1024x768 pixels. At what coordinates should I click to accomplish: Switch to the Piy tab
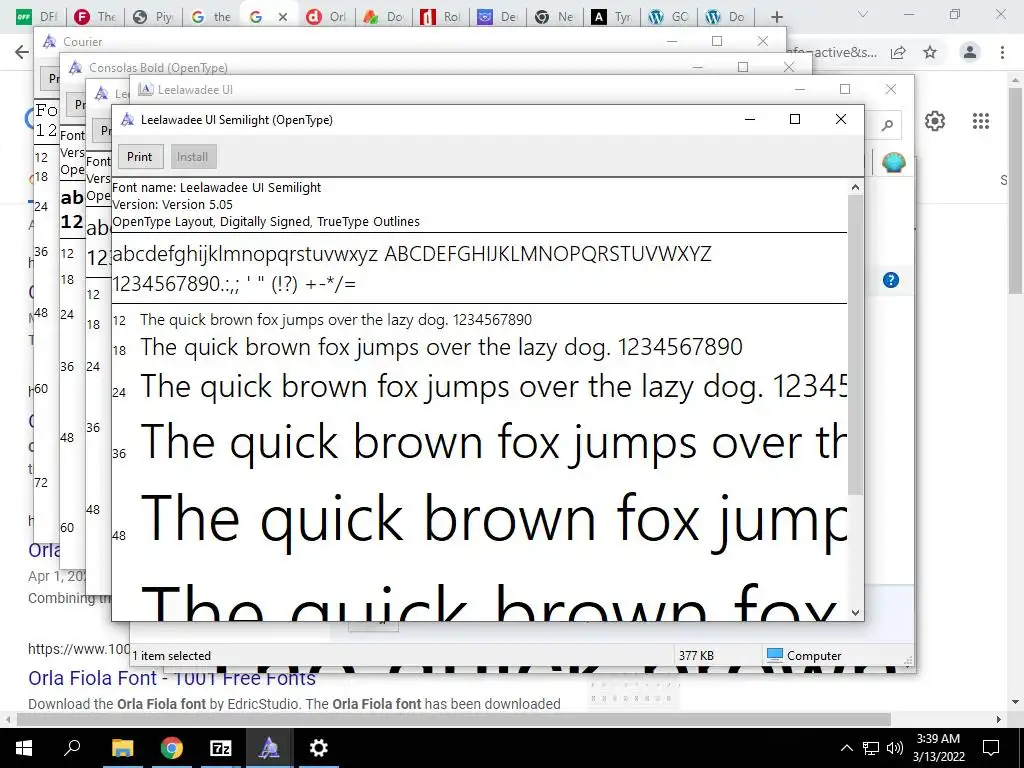point(153,17)
